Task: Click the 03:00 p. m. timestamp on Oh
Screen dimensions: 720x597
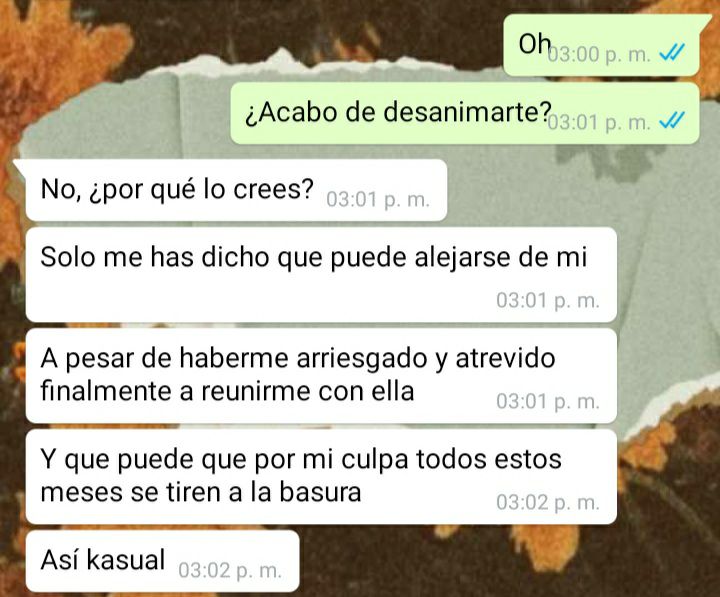Action: [600, 54]
